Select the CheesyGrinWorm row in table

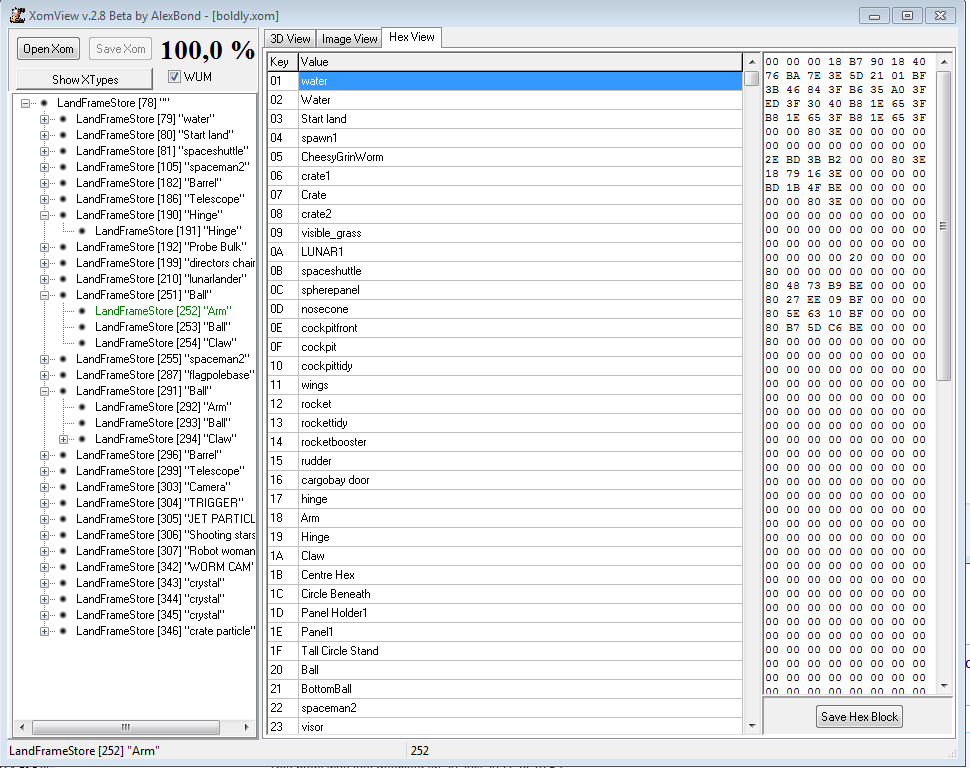pyautogui.click(x=342, y=157)
